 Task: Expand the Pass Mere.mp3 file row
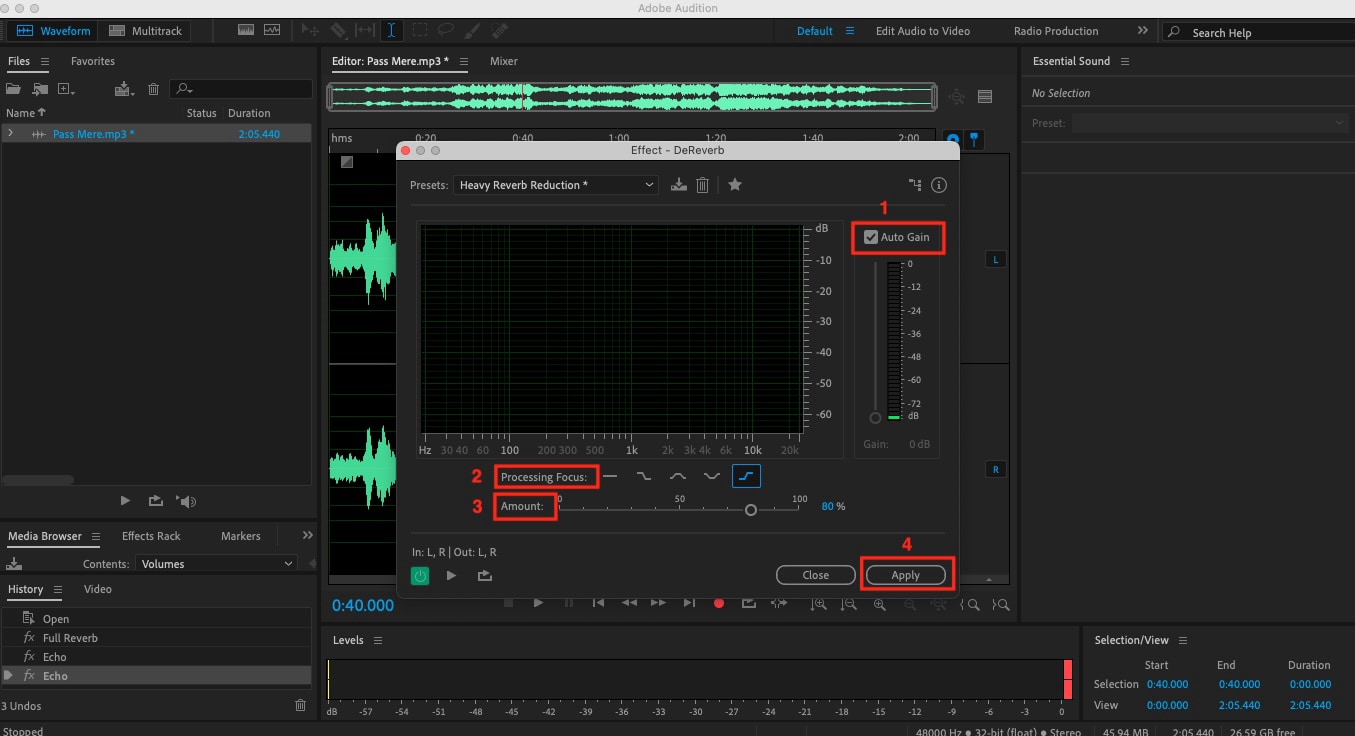(10, 134)
